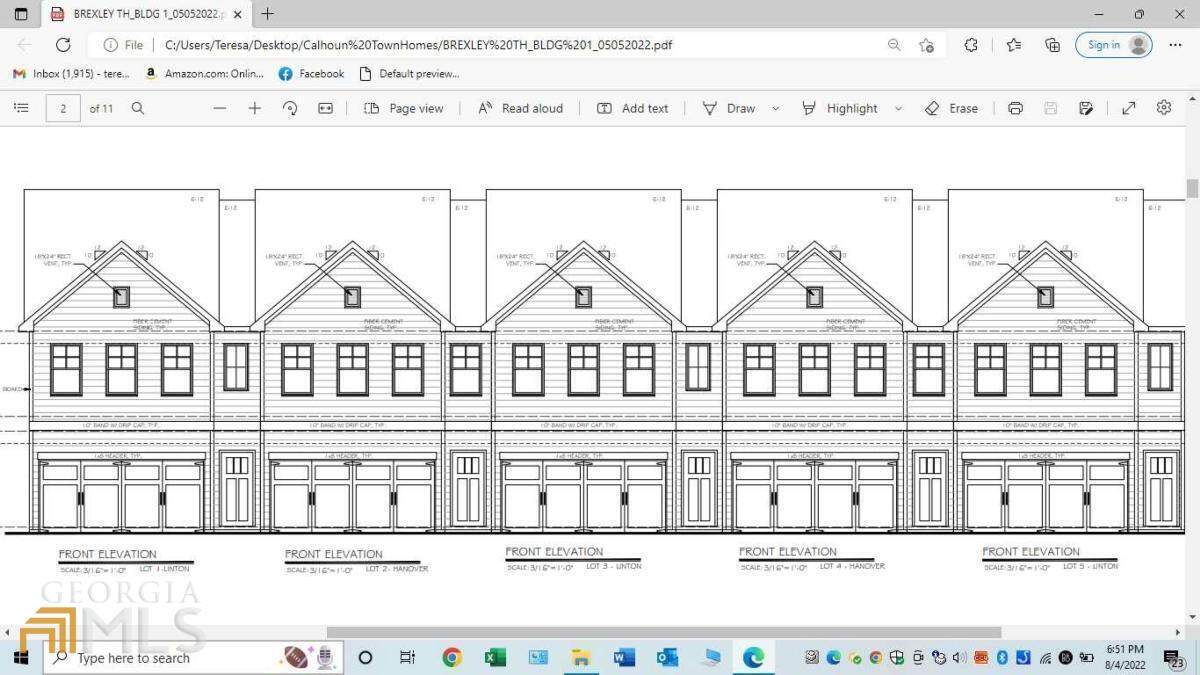Open PDF viewer settings gear
Image resolution: width=1200 pixels, height=675 pixels.
1164,108
